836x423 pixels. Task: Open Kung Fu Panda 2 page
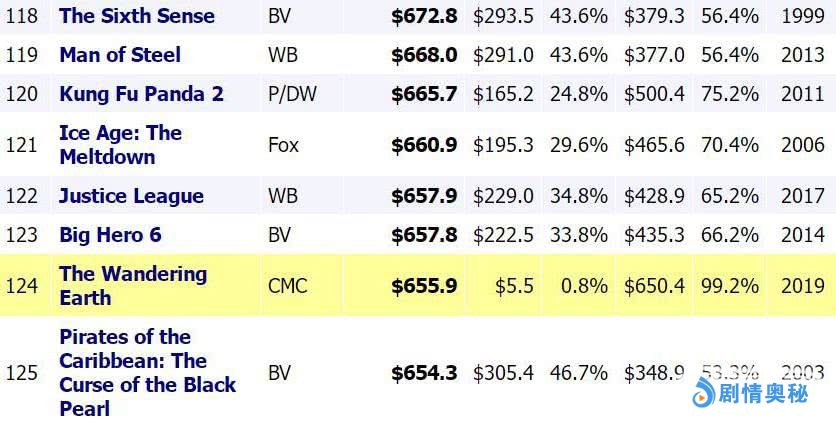[x=141, y=94]
